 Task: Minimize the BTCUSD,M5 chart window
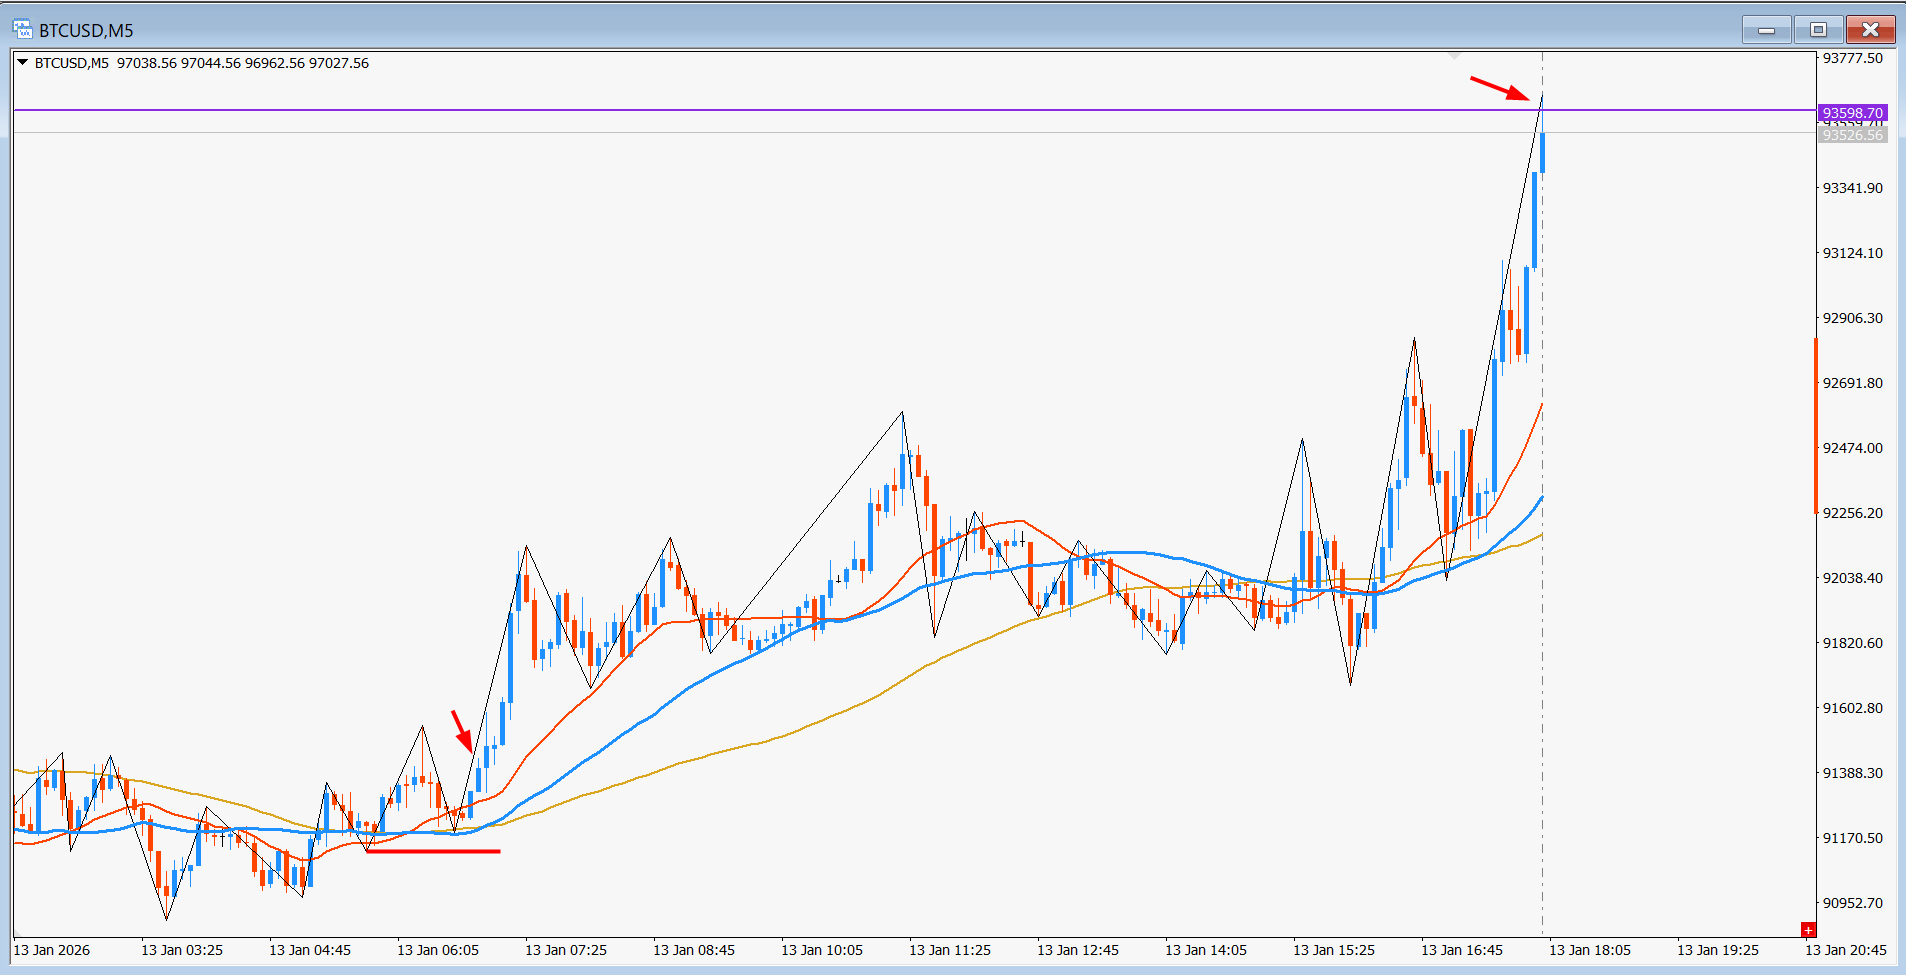[1766, 30]
